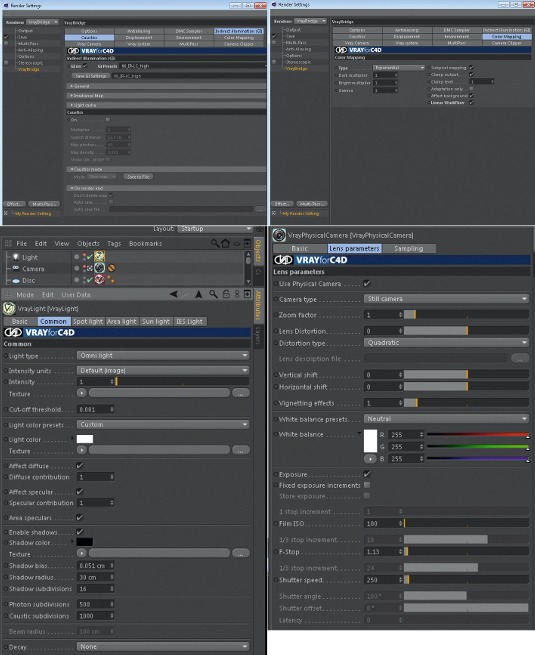Screen dimensions: 535x655
Task: Open the Intensity units dropdown
Action: click(163, 371)
